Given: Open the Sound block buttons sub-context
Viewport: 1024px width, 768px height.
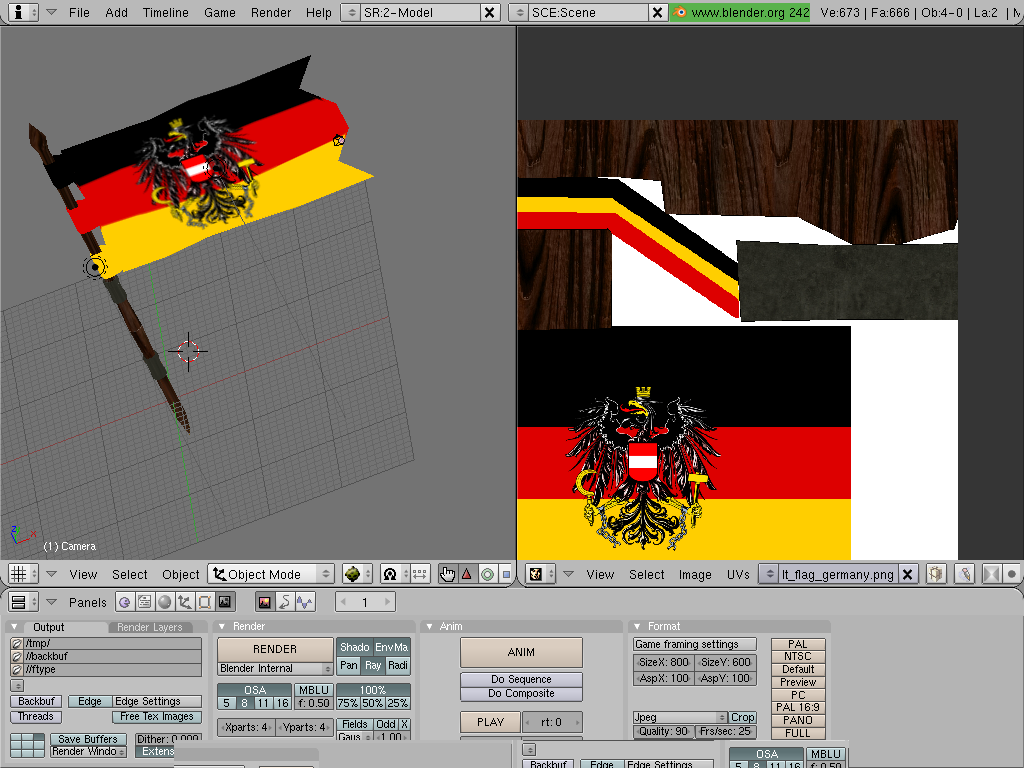Looking at the screenshot, I should click(x=305, y=601).
